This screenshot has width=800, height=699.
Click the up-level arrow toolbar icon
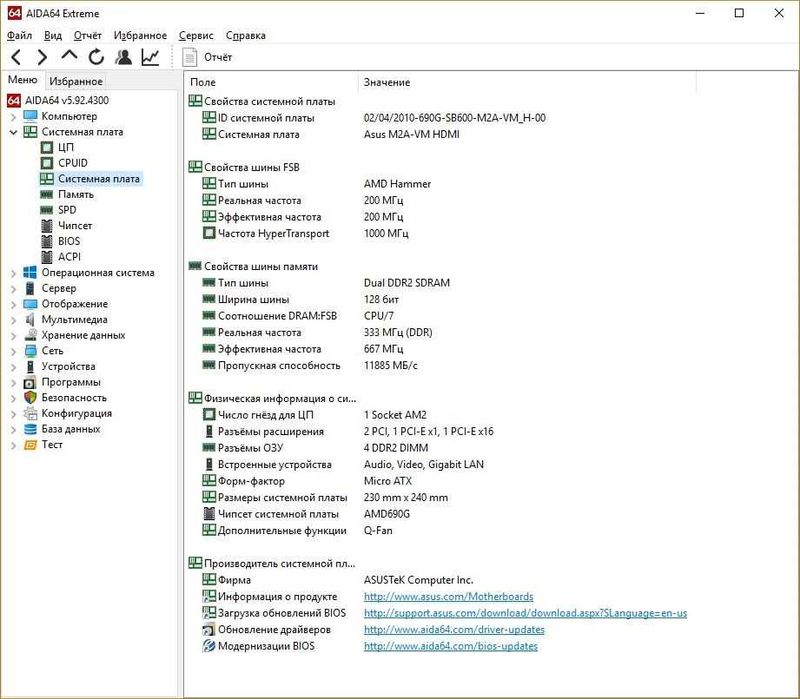pos(69,55)
